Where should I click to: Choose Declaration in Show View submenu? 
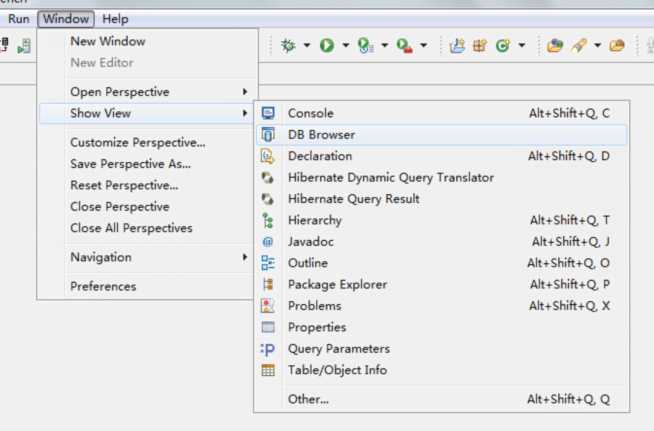point(441,156)
